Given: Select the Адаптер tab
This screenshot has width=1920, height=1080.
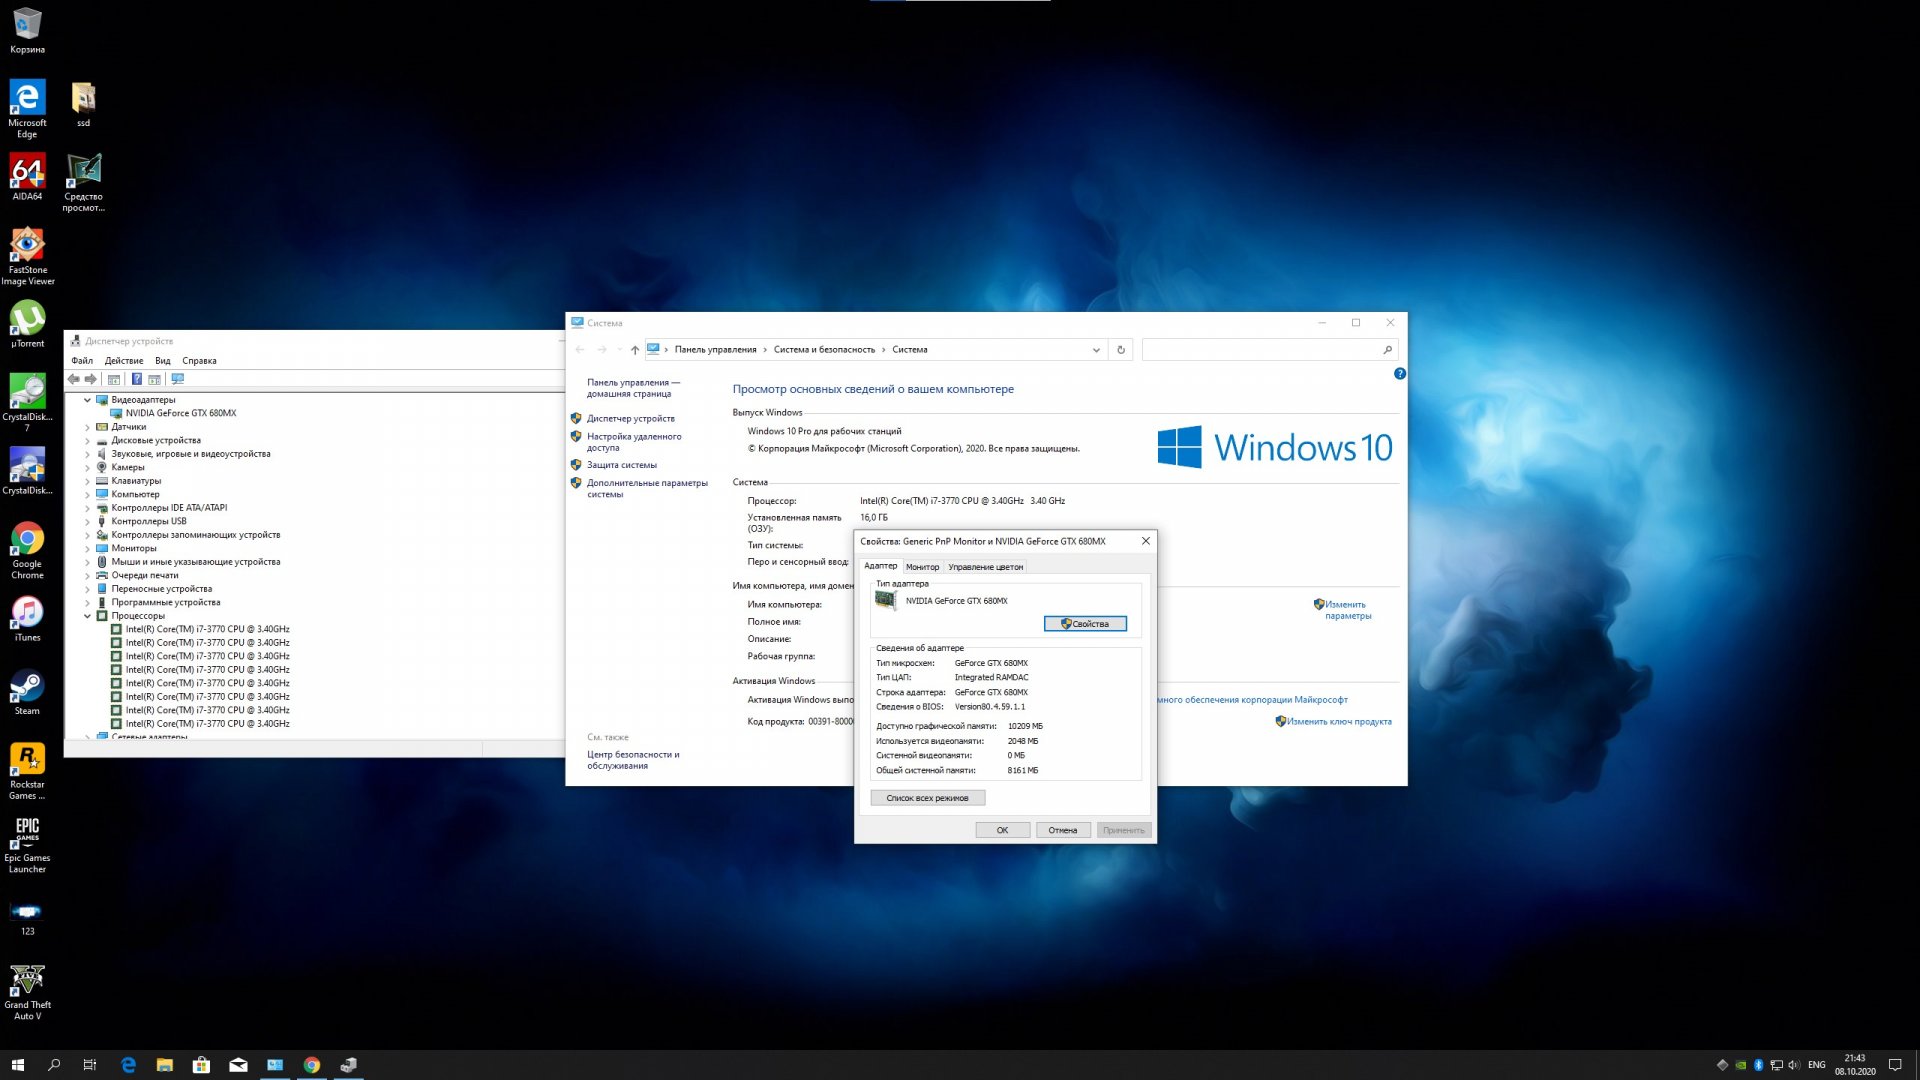Looking at the screenshot, I should pos(880,566).
